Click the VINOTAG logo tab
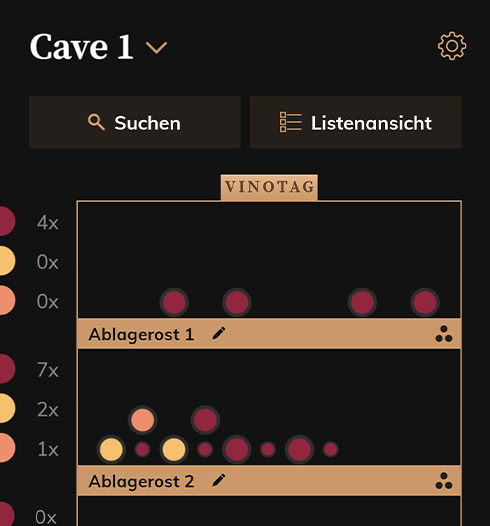Viewport: 490px width, 526px height. click(x=269, y=187)
